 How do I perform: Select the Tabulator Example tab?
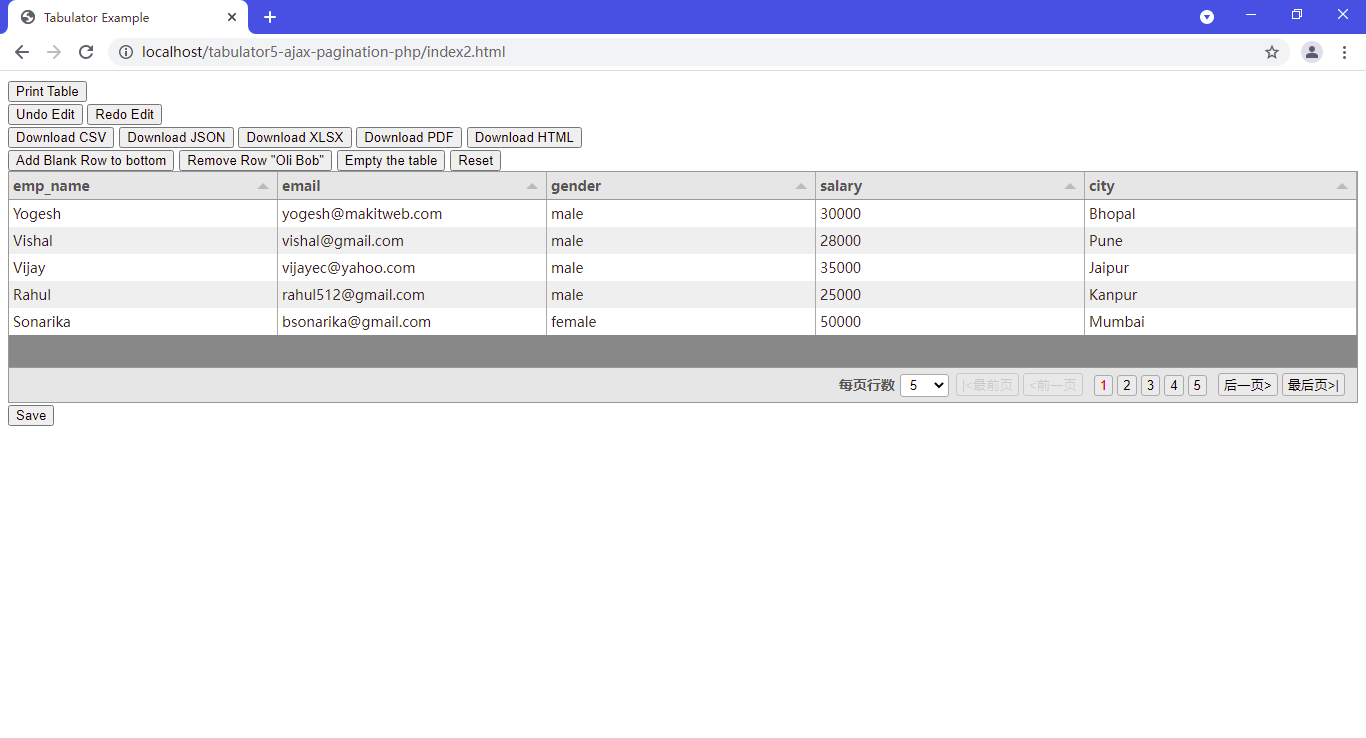(x=127, y=17)
